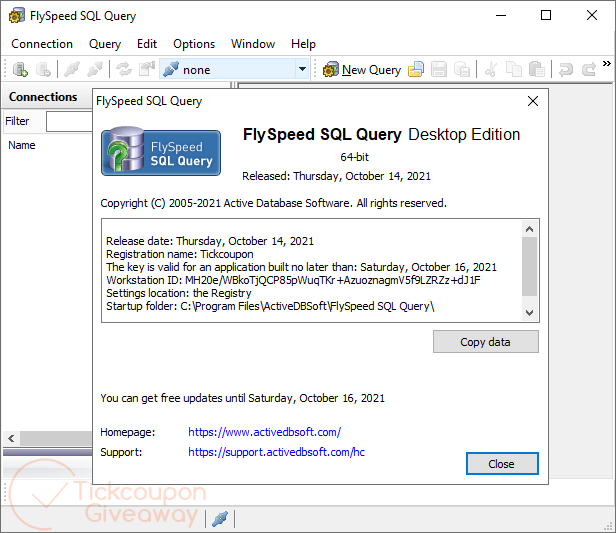Screen dimensions: 616x533
Task: Click the Name column header
Action: tap(22, 145)
